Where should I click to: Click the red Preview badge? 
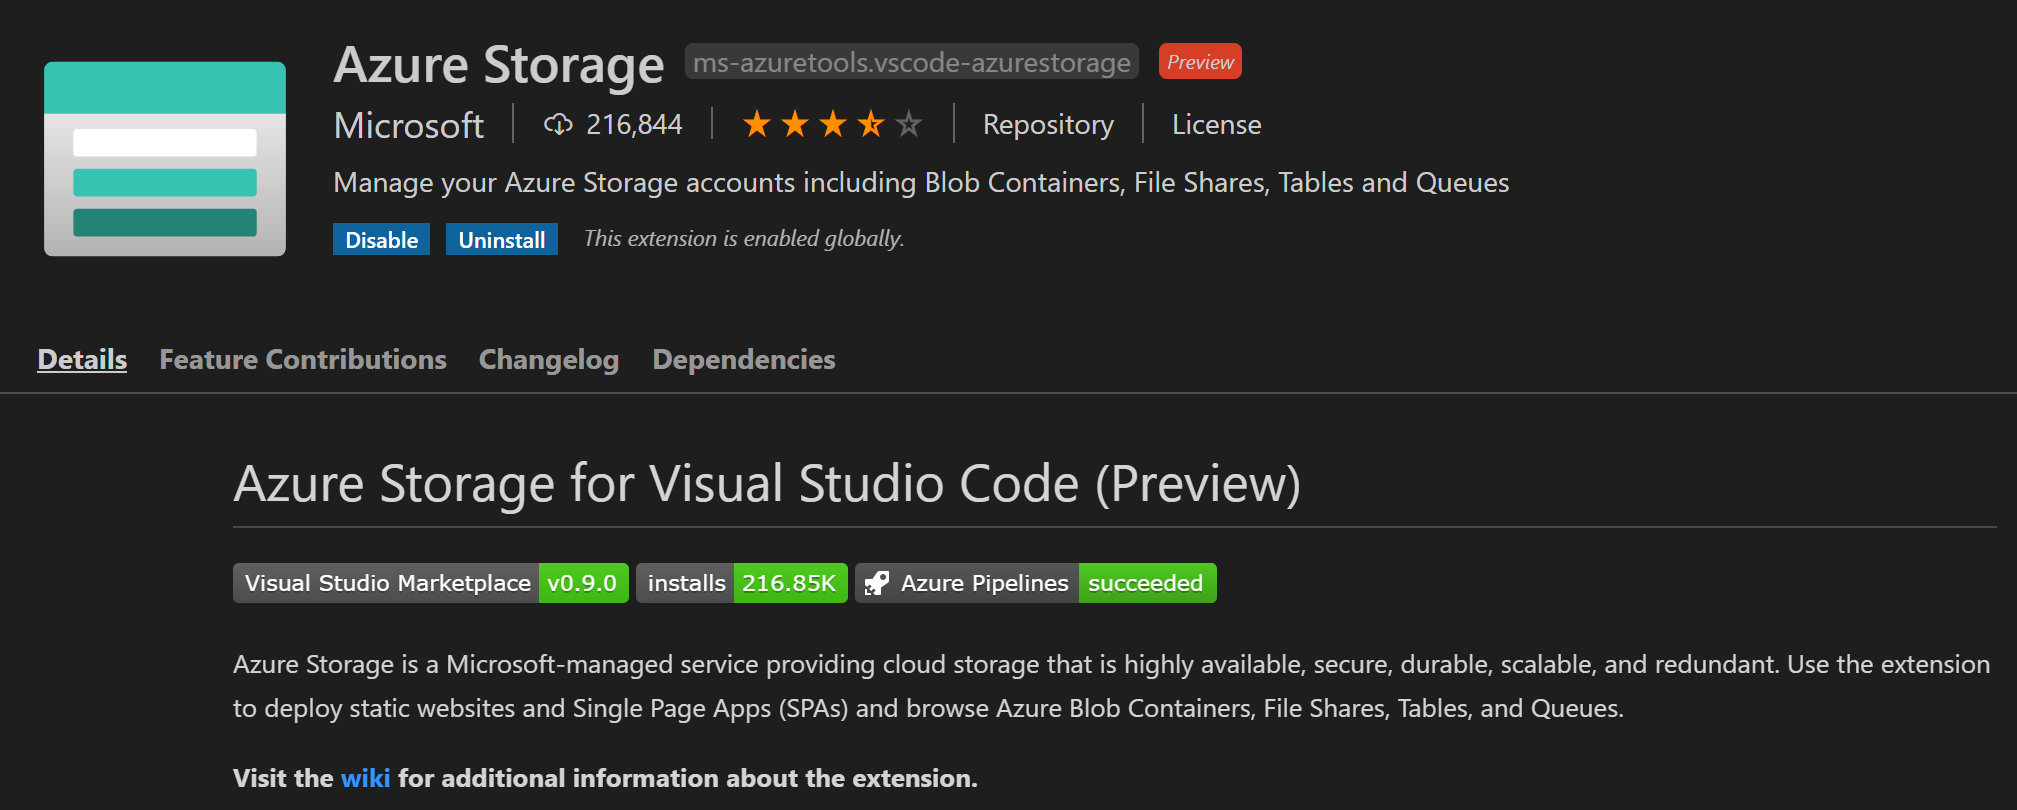(x=1199, y=62)
